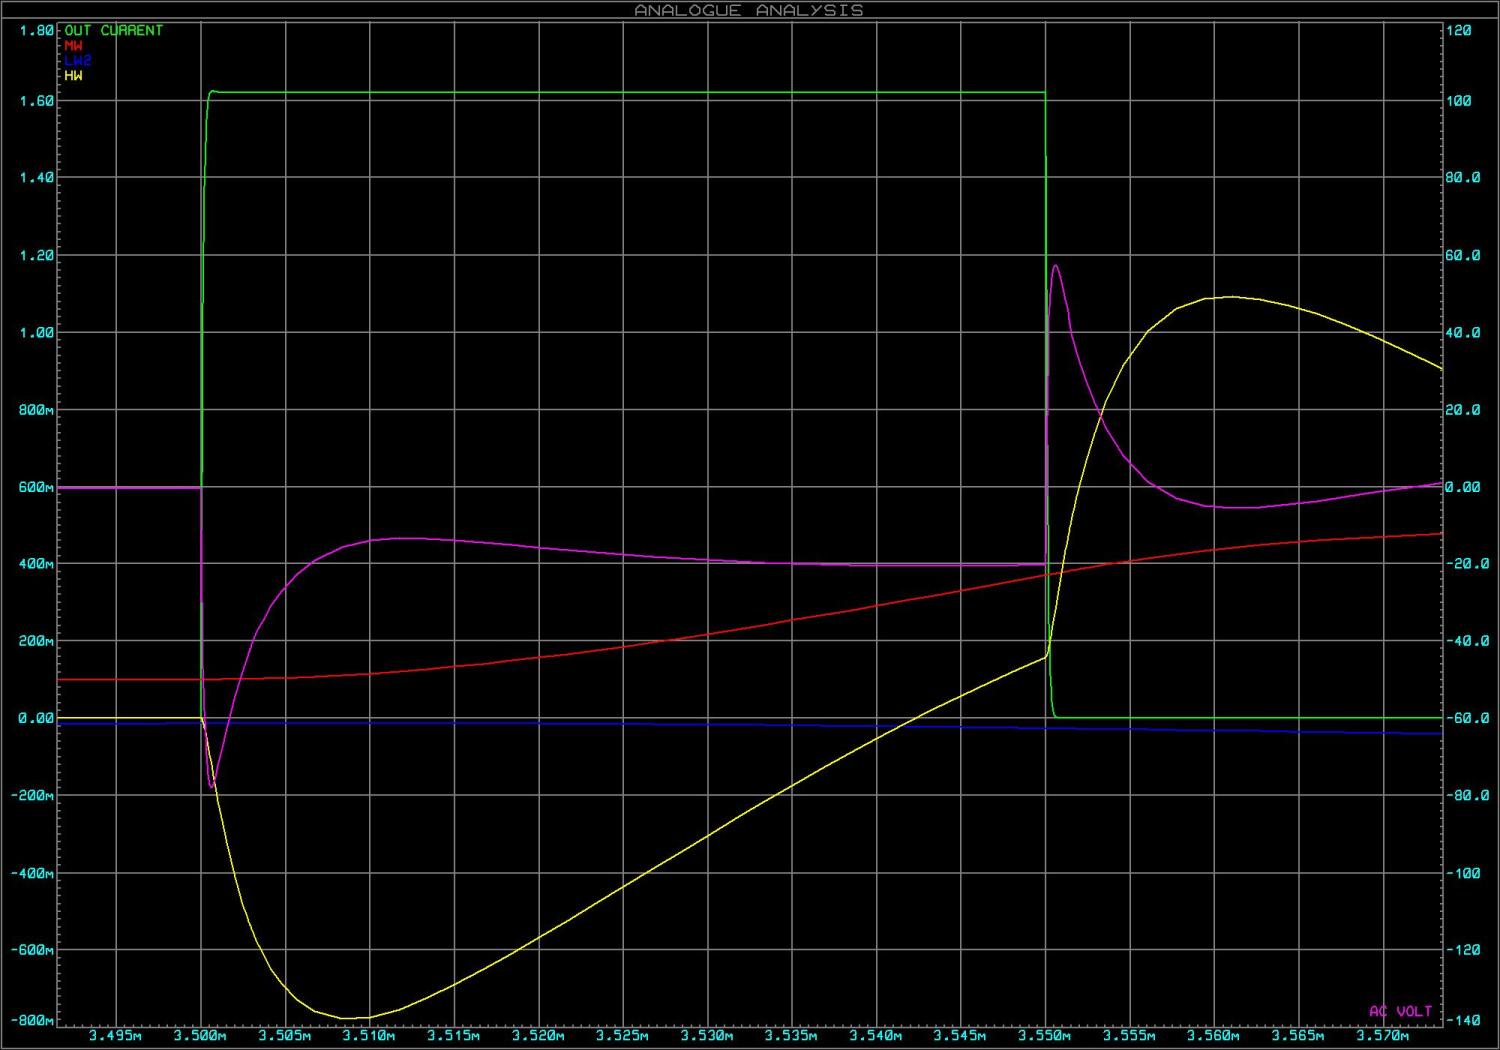This screenshot has width=1500, height=1050.
Task: Click the 3.565m time axis label
Action: point(1299,1036)
